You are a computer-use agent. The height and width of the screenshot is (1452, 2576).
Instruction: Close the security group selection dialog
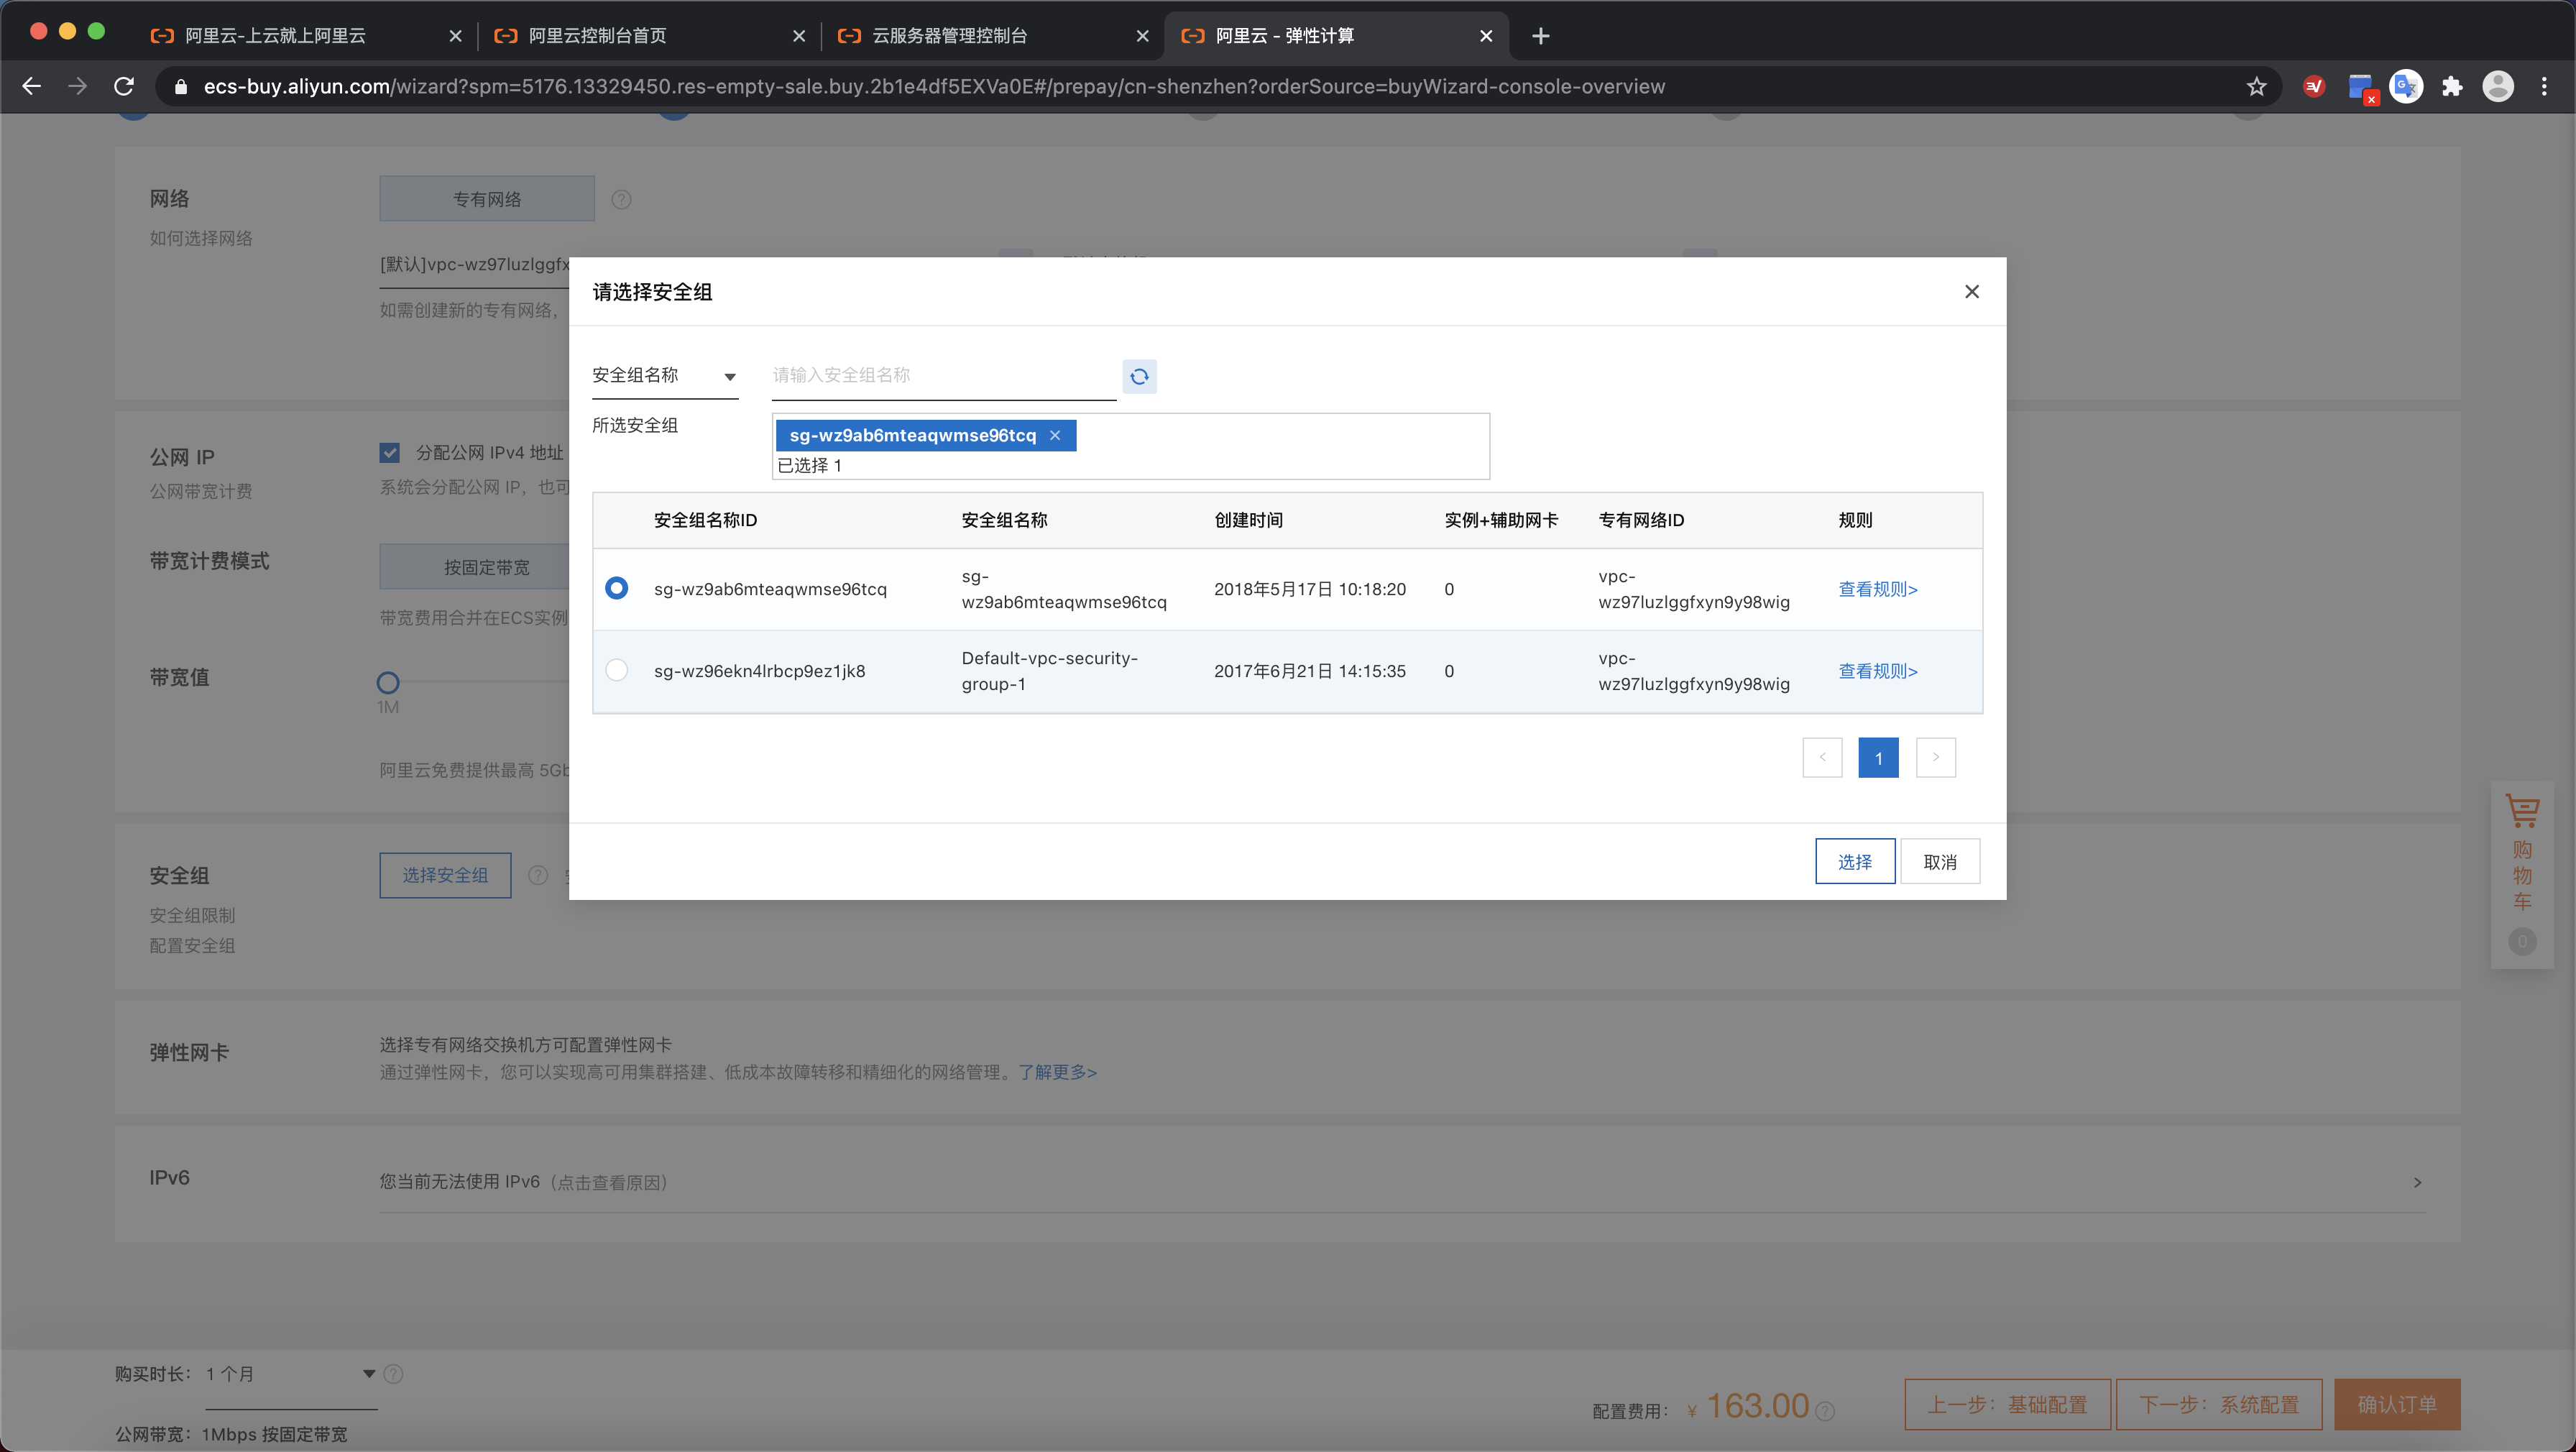(1971, 291)
